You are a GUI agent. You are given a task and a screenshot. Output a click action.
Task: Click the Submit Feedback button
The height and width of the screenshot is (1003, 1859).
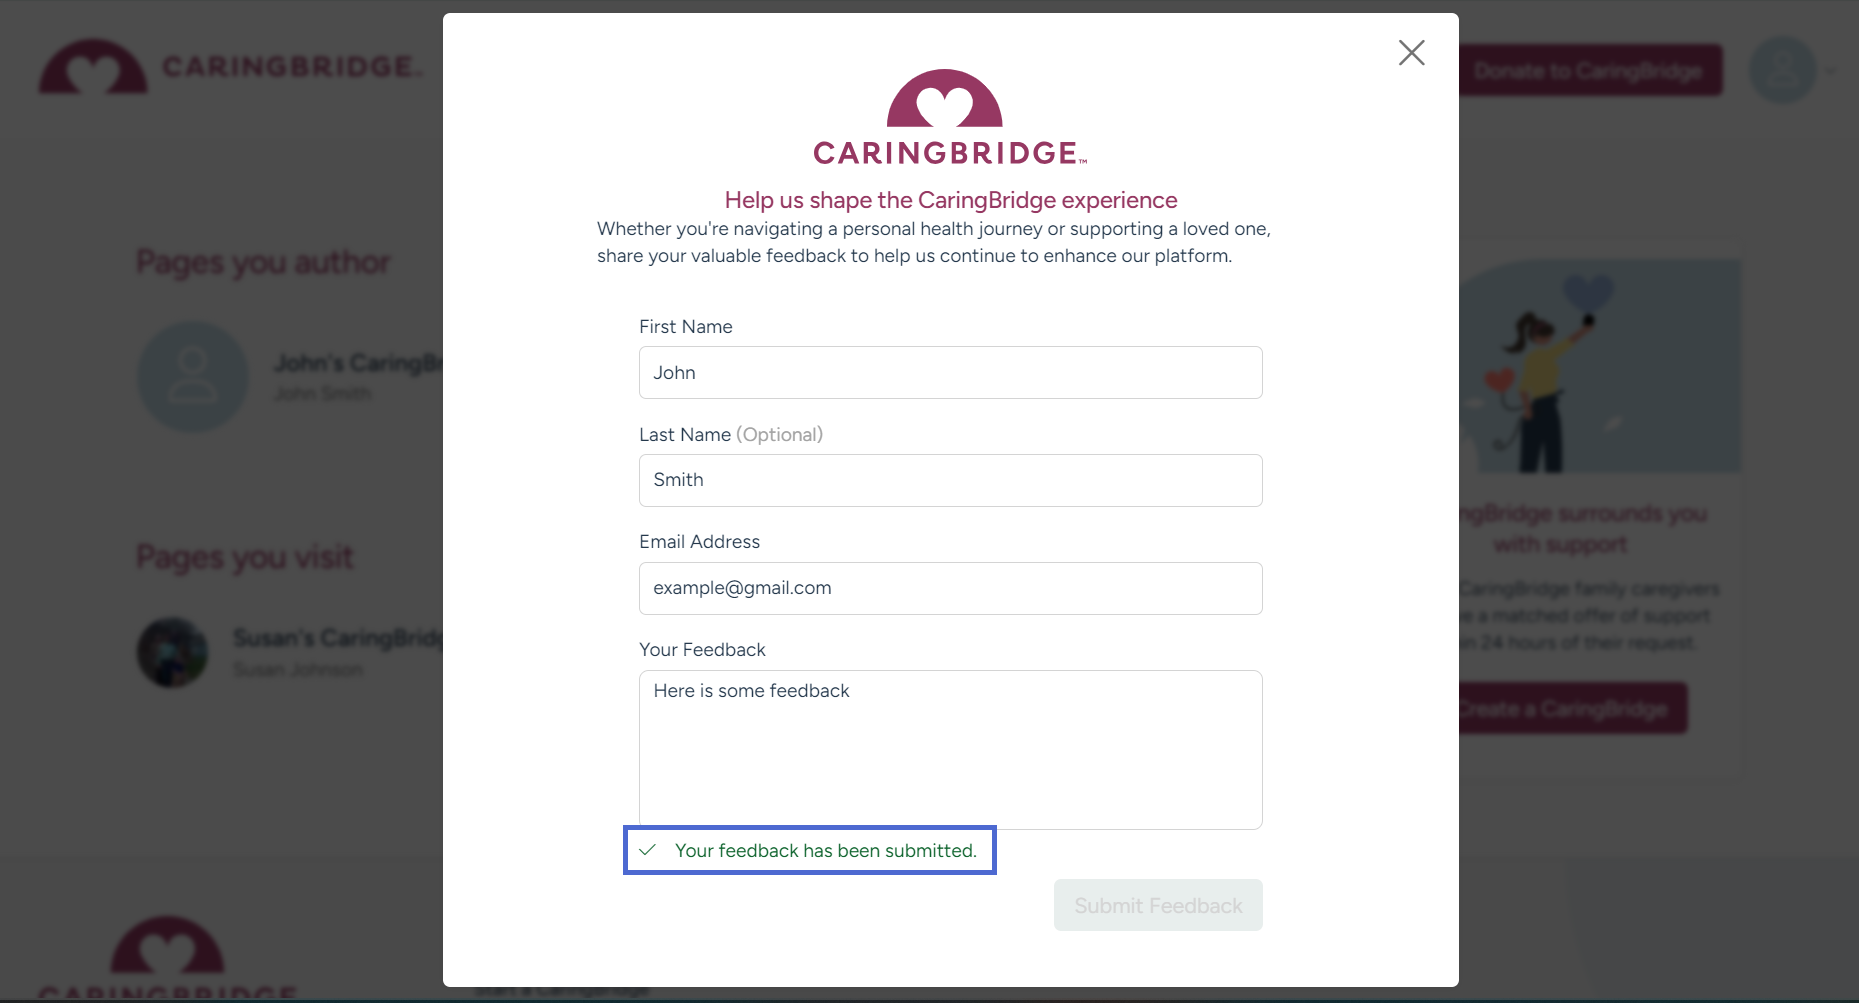[1157, 904]
